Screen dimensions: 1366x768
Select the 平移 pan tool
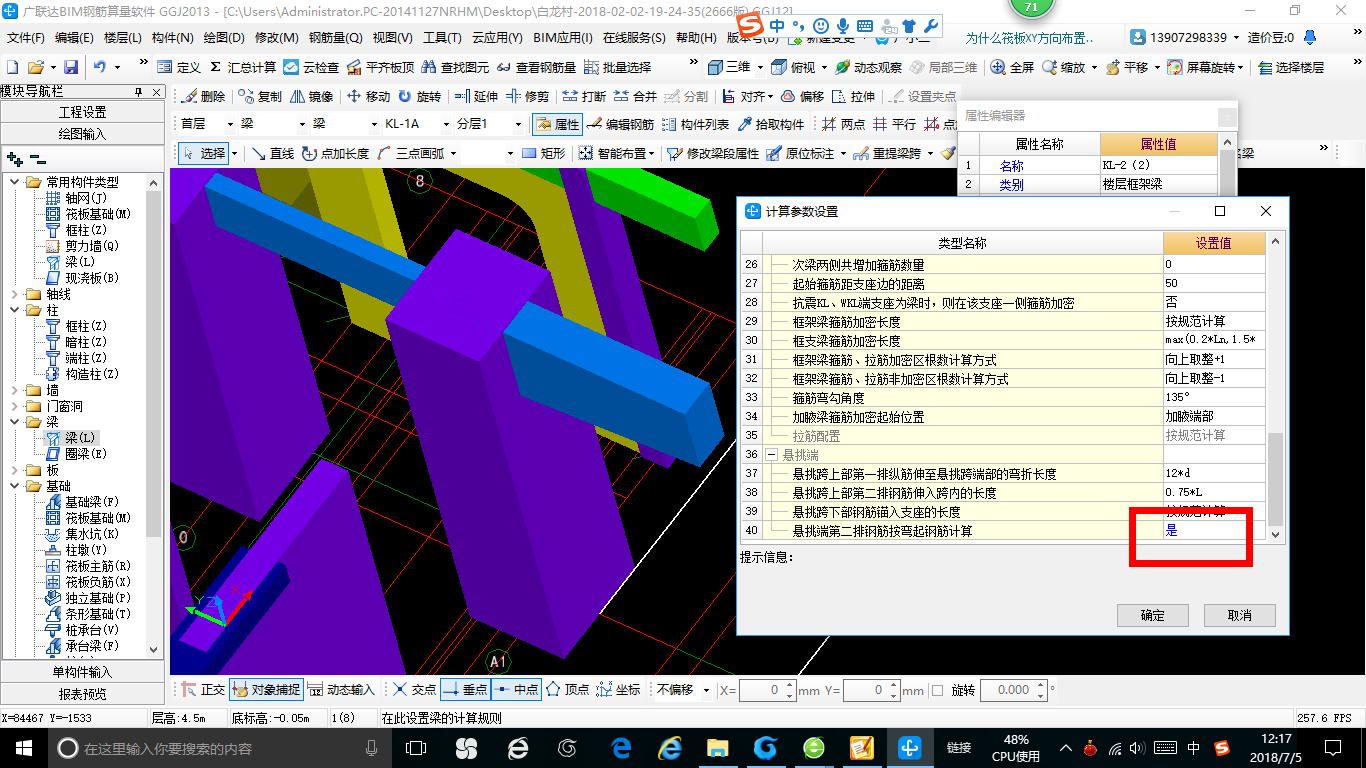[1127, 67]
